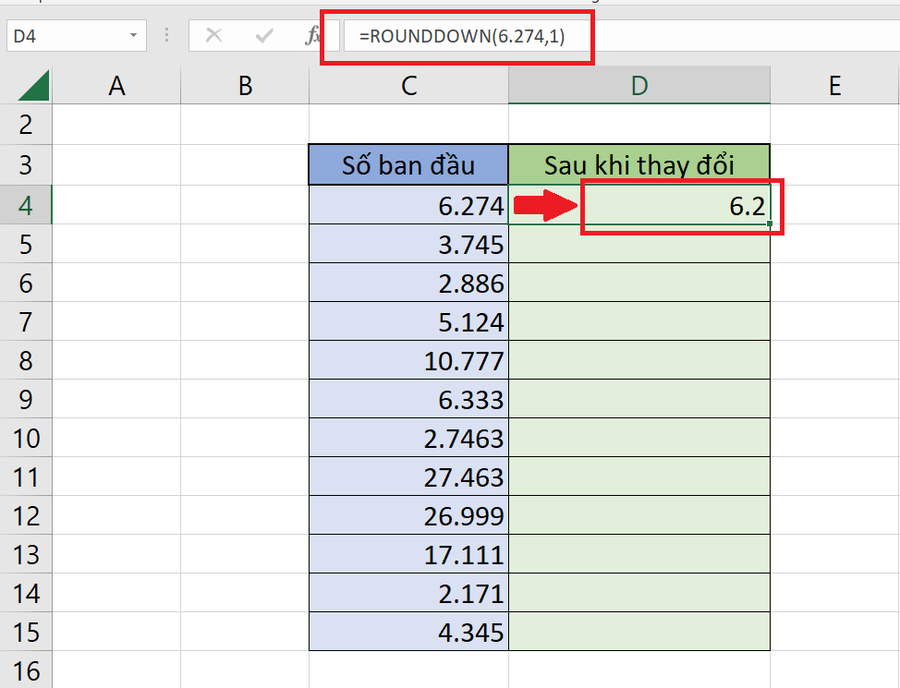
Task: Select row 4 header
Action: pos(26,205)
